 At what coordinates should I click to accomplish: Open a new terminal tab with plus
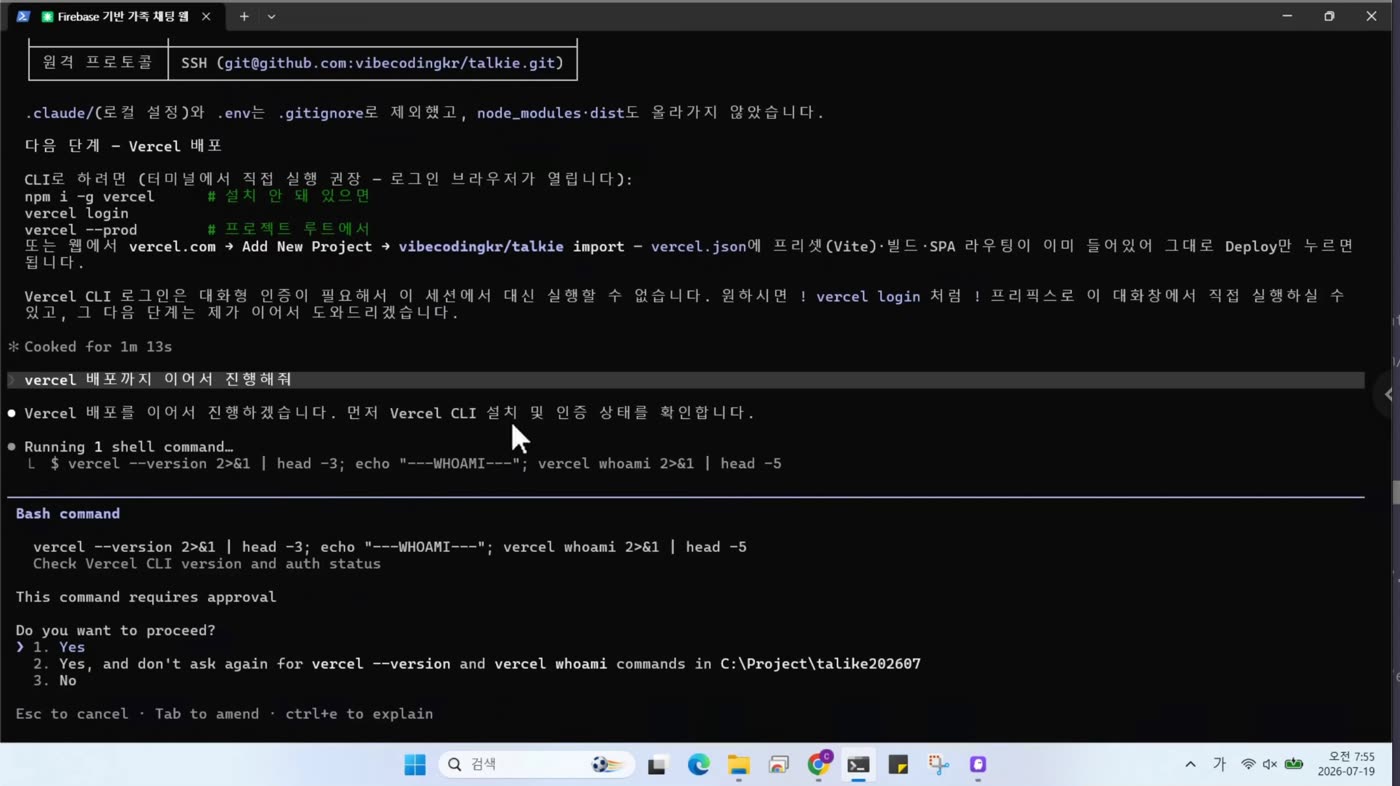244,17
